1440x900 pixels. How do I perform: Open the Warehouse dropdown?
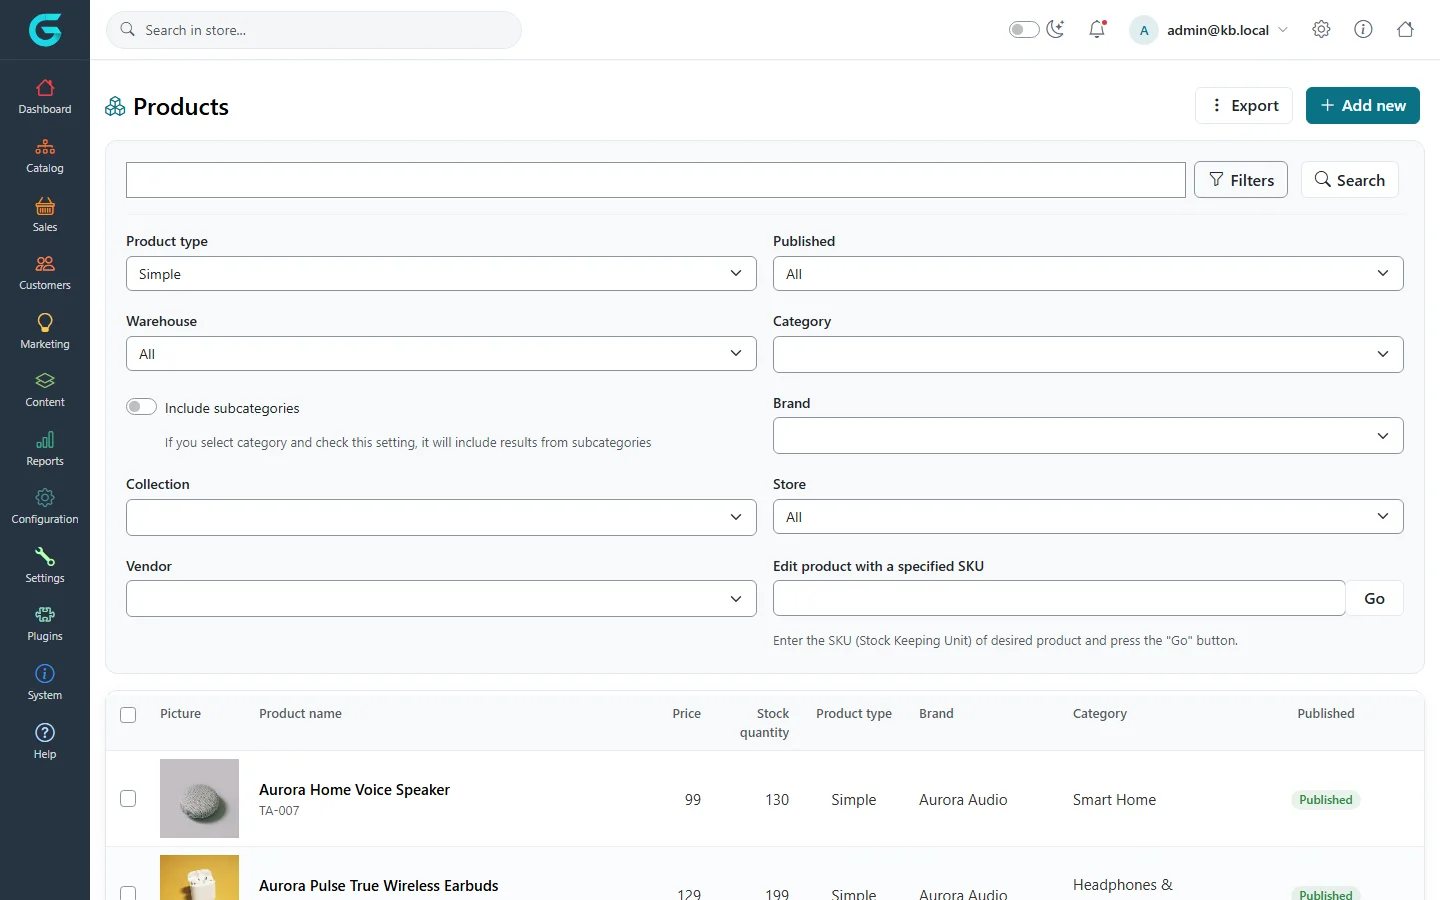tap(441, 354)
